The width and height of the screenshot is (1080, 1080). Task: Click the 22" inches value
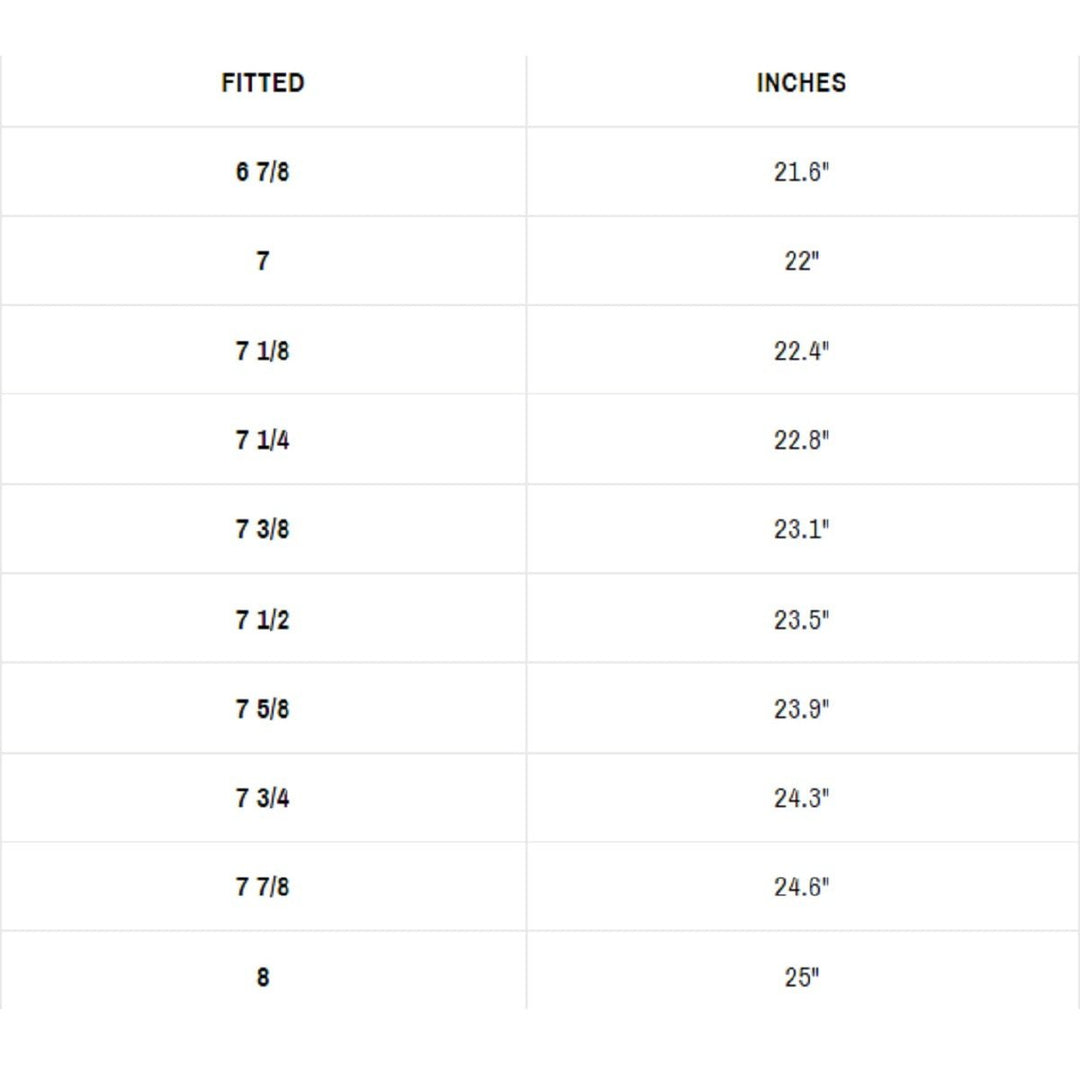pos(801,261)
